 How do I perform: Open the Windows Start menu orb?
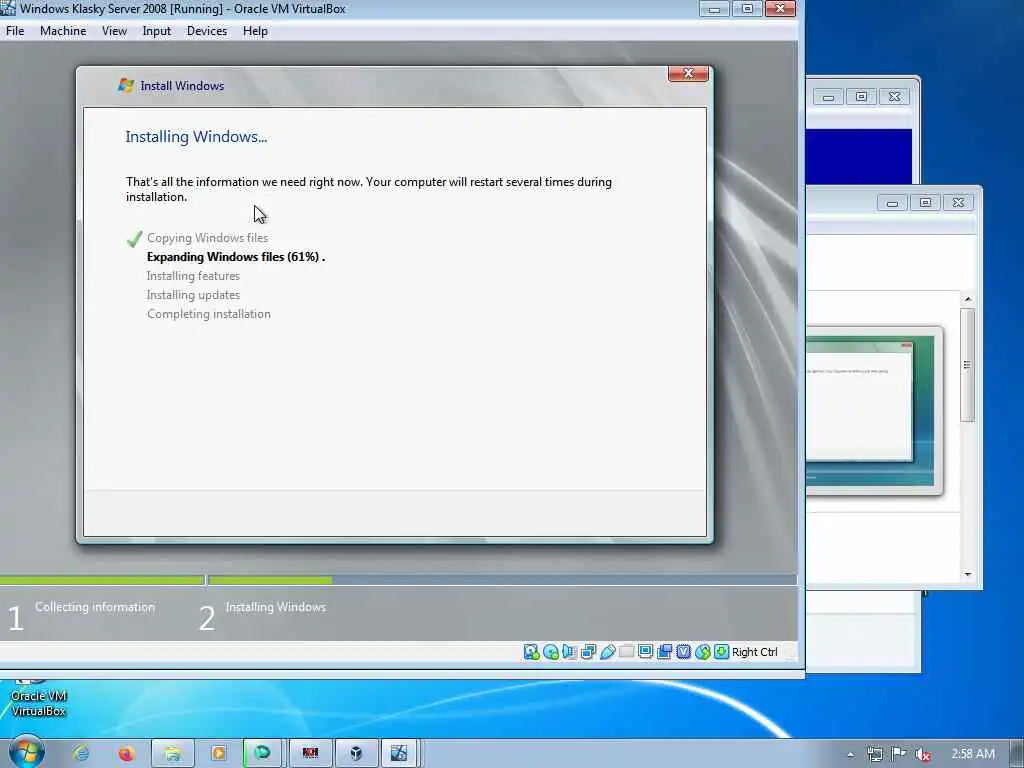[26, 752]
